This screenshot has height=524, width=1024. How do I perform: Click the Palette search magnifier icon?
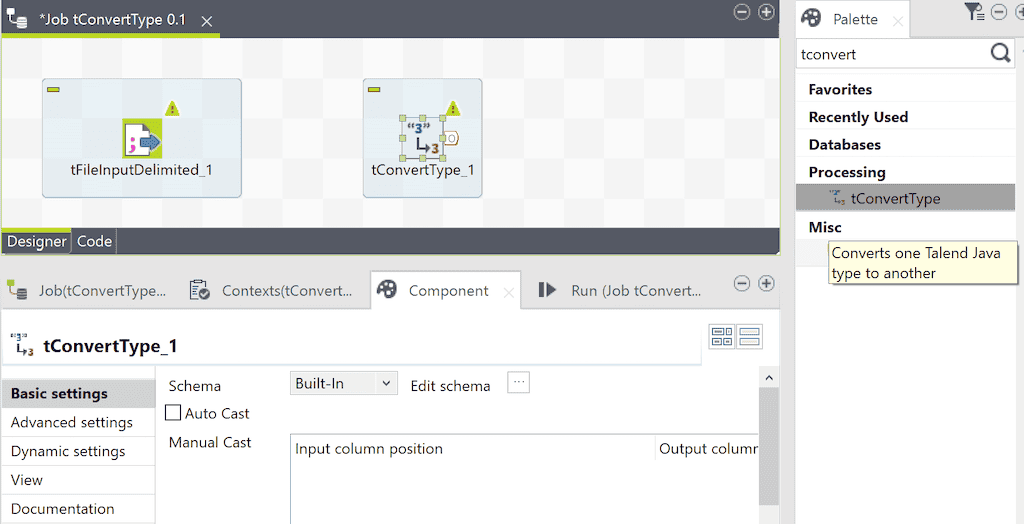1000,53
